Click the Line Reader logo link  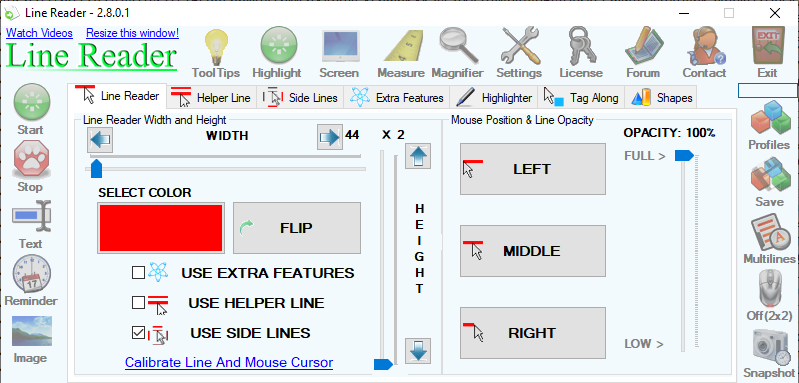[x=91, y=56]
